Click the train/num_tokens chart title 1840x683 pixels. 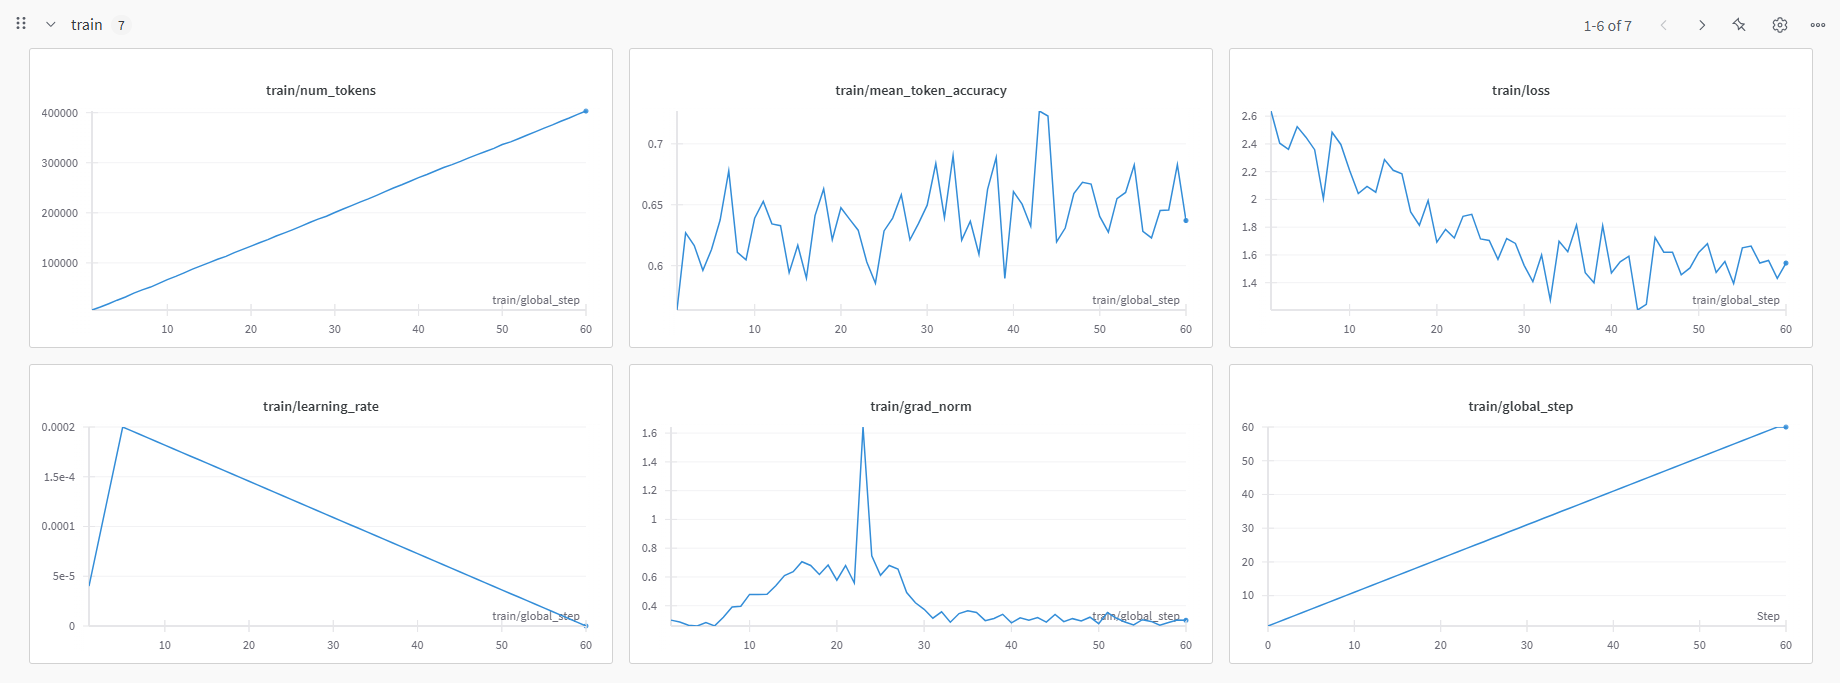(x=321, y=90)
